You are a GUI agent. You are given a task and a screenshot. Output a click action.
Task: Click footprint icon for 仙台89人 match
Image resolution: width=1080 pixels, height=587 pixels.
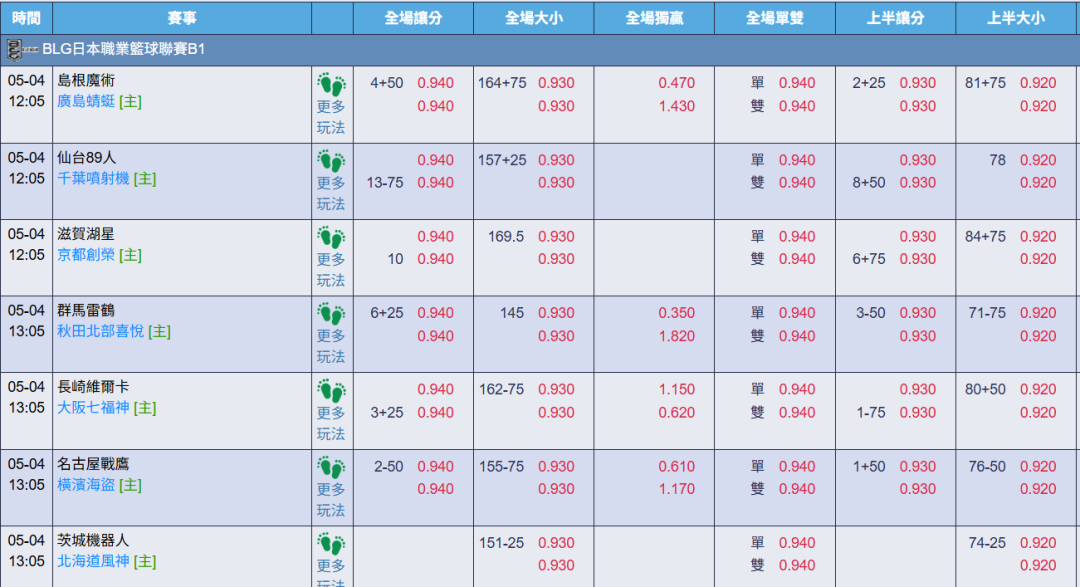331,161
